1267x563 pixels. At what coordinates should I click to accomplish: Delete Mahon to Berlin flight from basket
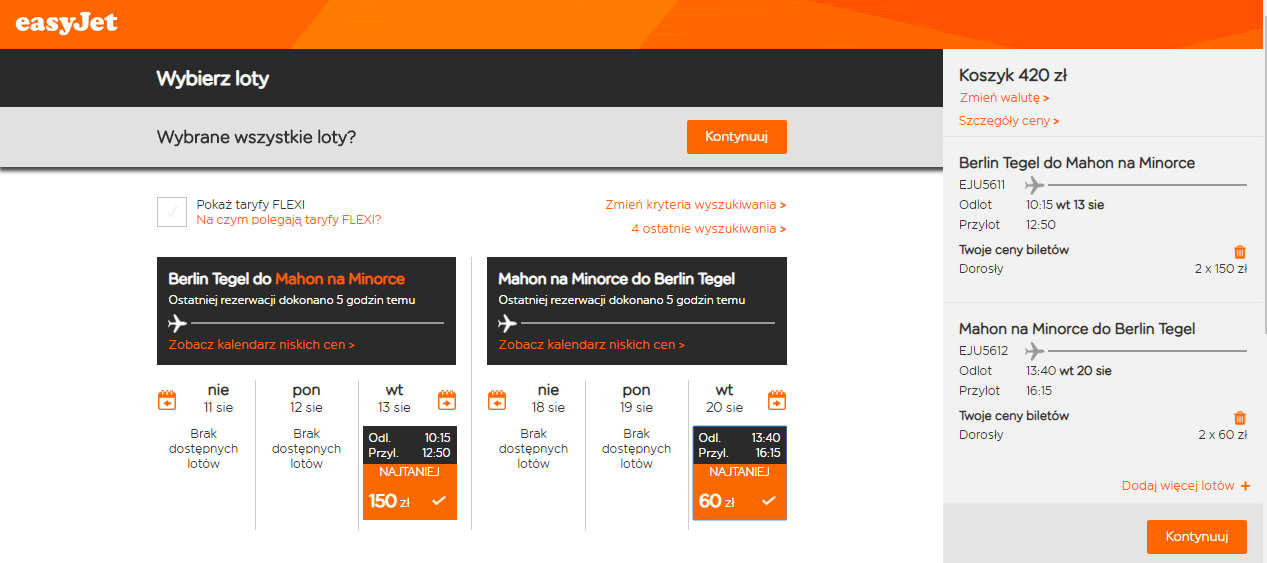pos(1240,419)
